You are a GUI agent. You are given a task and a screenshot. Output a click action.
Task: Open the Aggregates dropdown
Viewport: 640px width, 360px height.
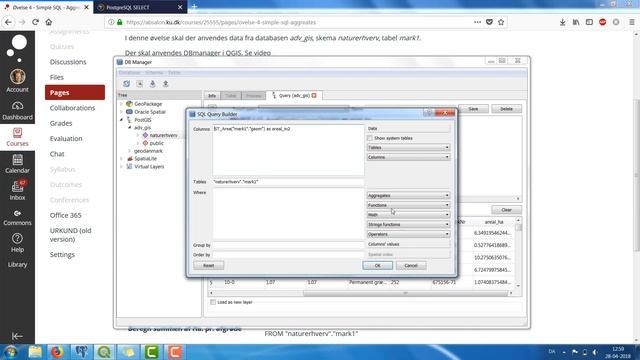pyautogui.click(x=408, y=196)
